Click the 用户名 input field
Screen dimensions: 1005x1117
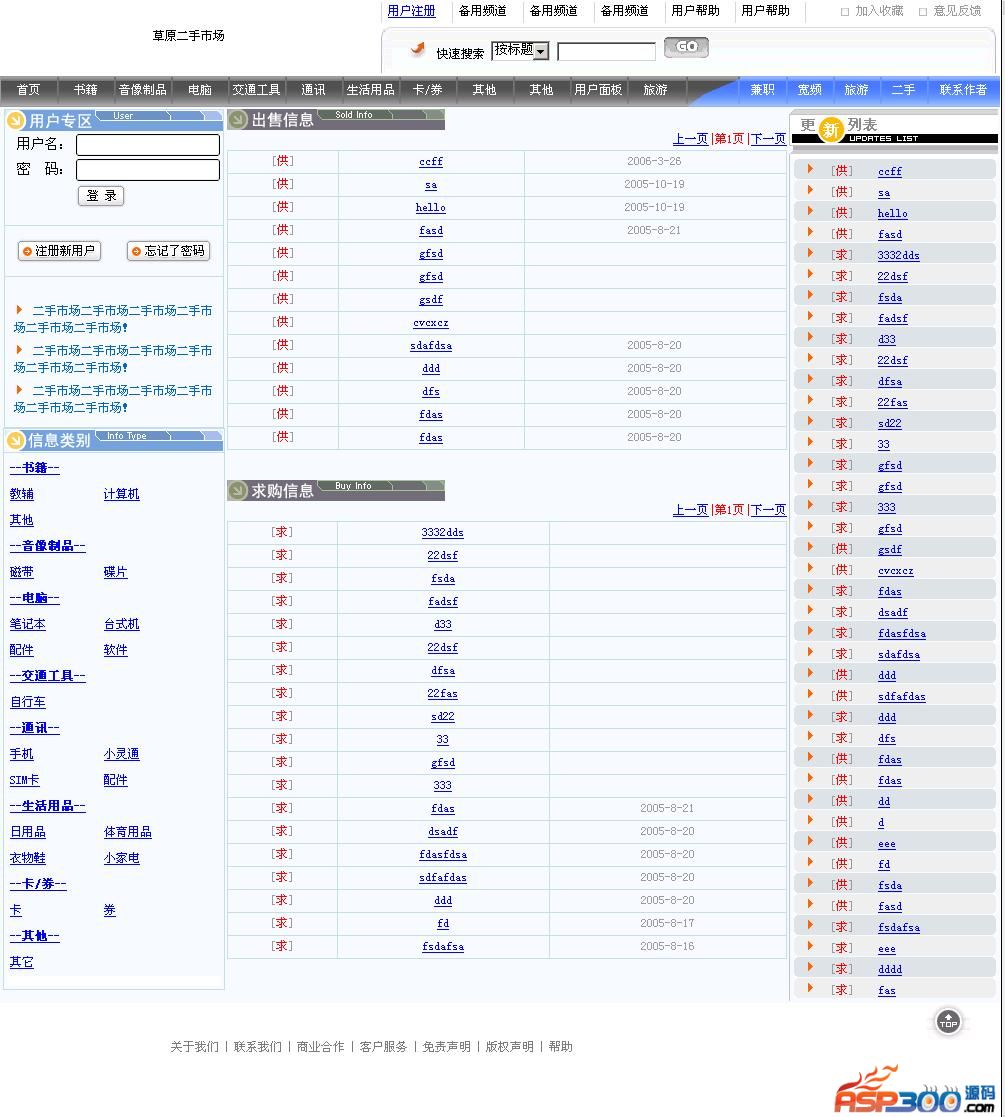click(148, 145)
